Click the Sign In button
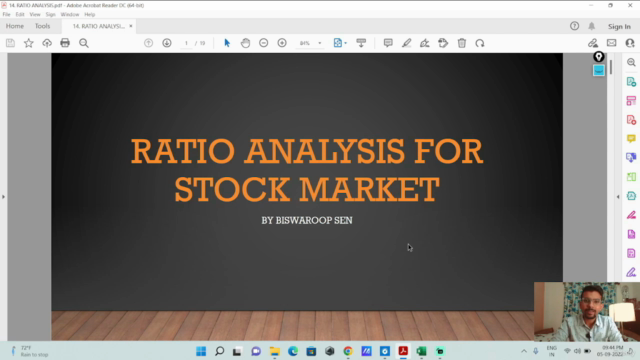 pyautogui.click(x=619, y=27)
